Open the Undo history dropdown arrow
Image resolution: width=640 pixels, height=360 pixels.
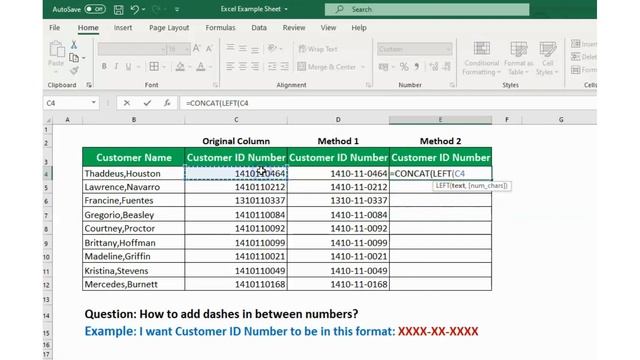(143, 9)
